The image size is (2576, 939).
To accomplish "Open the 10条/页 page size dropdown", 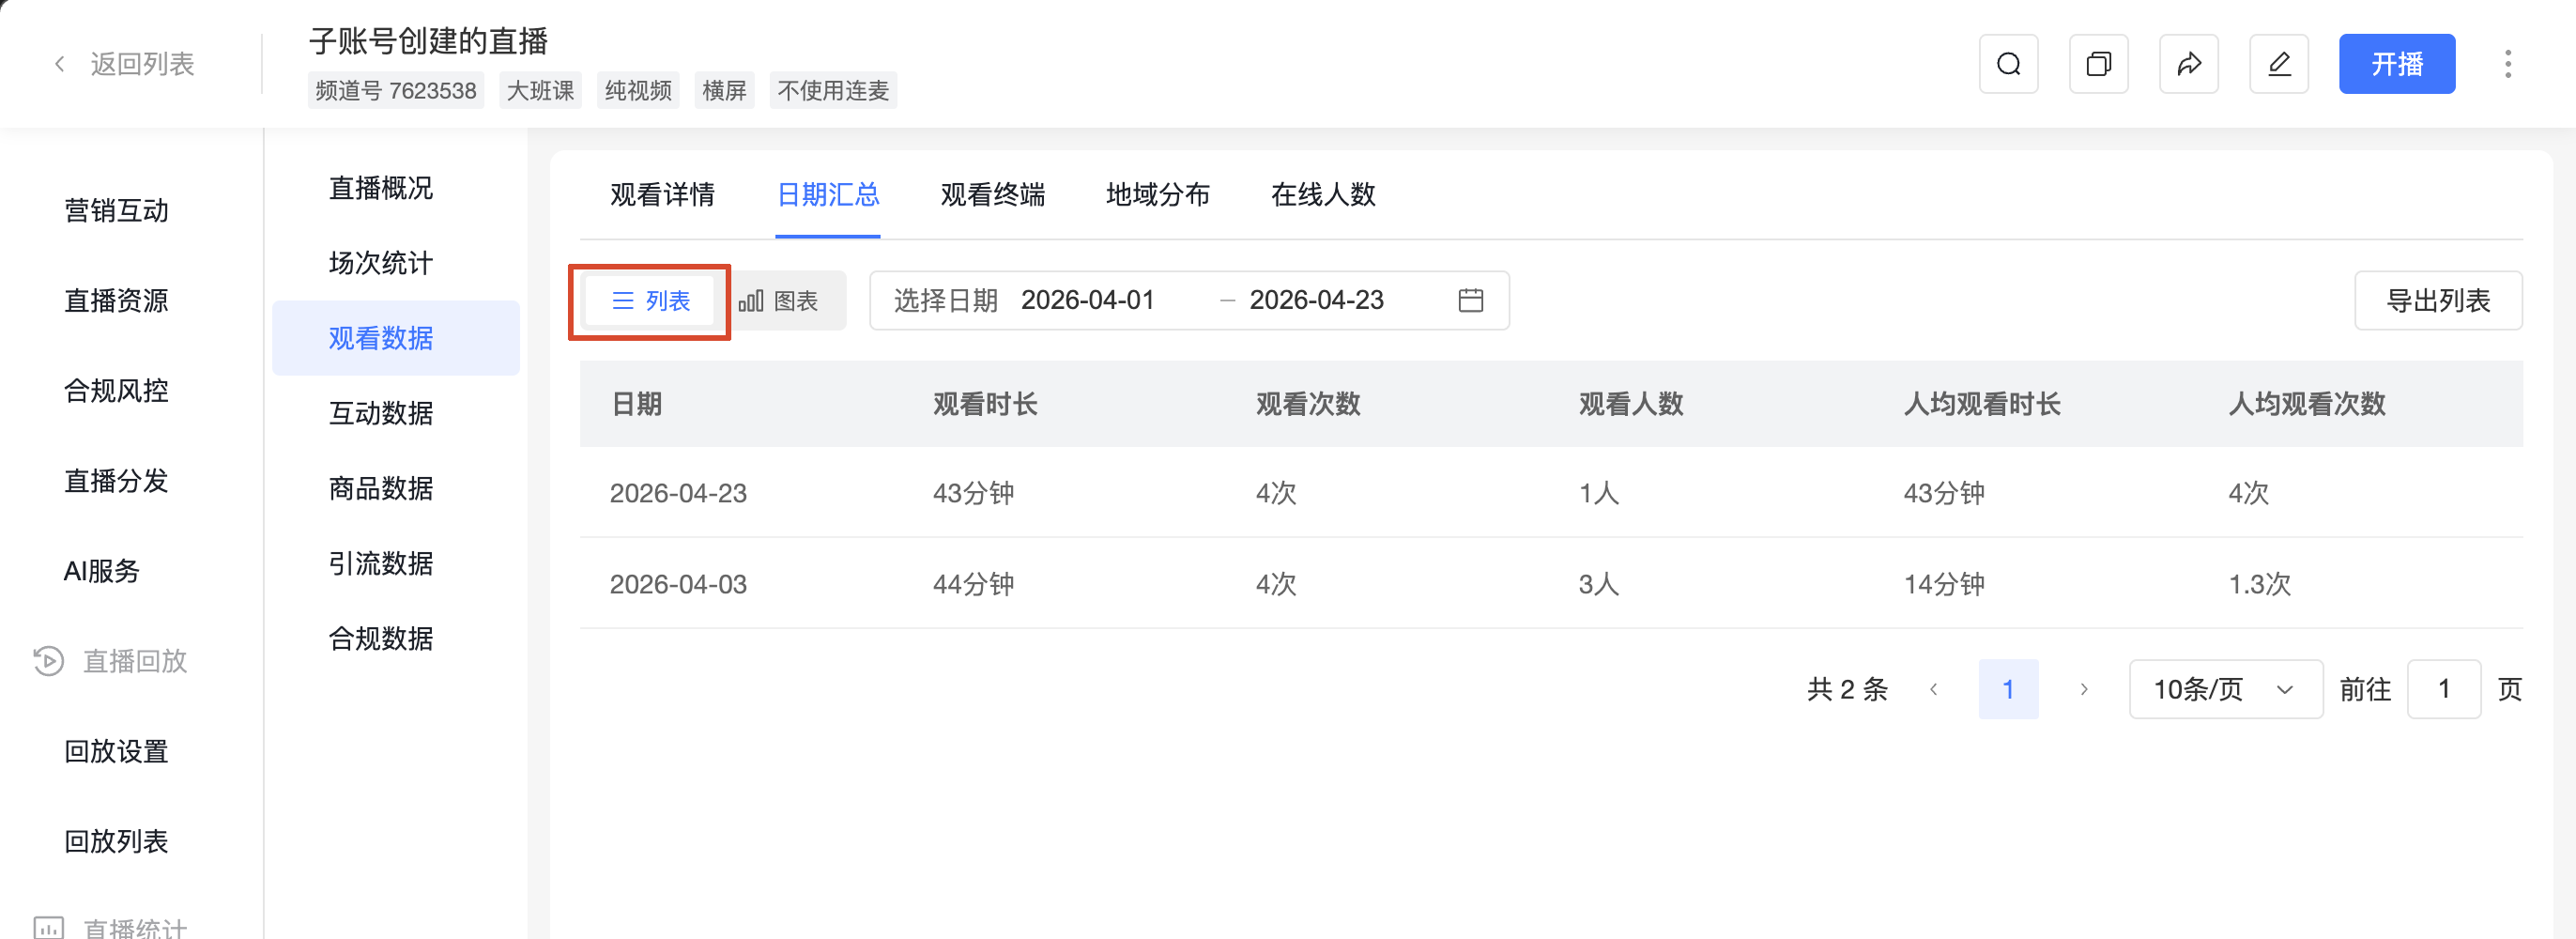I will click(x=2225, y=689).
